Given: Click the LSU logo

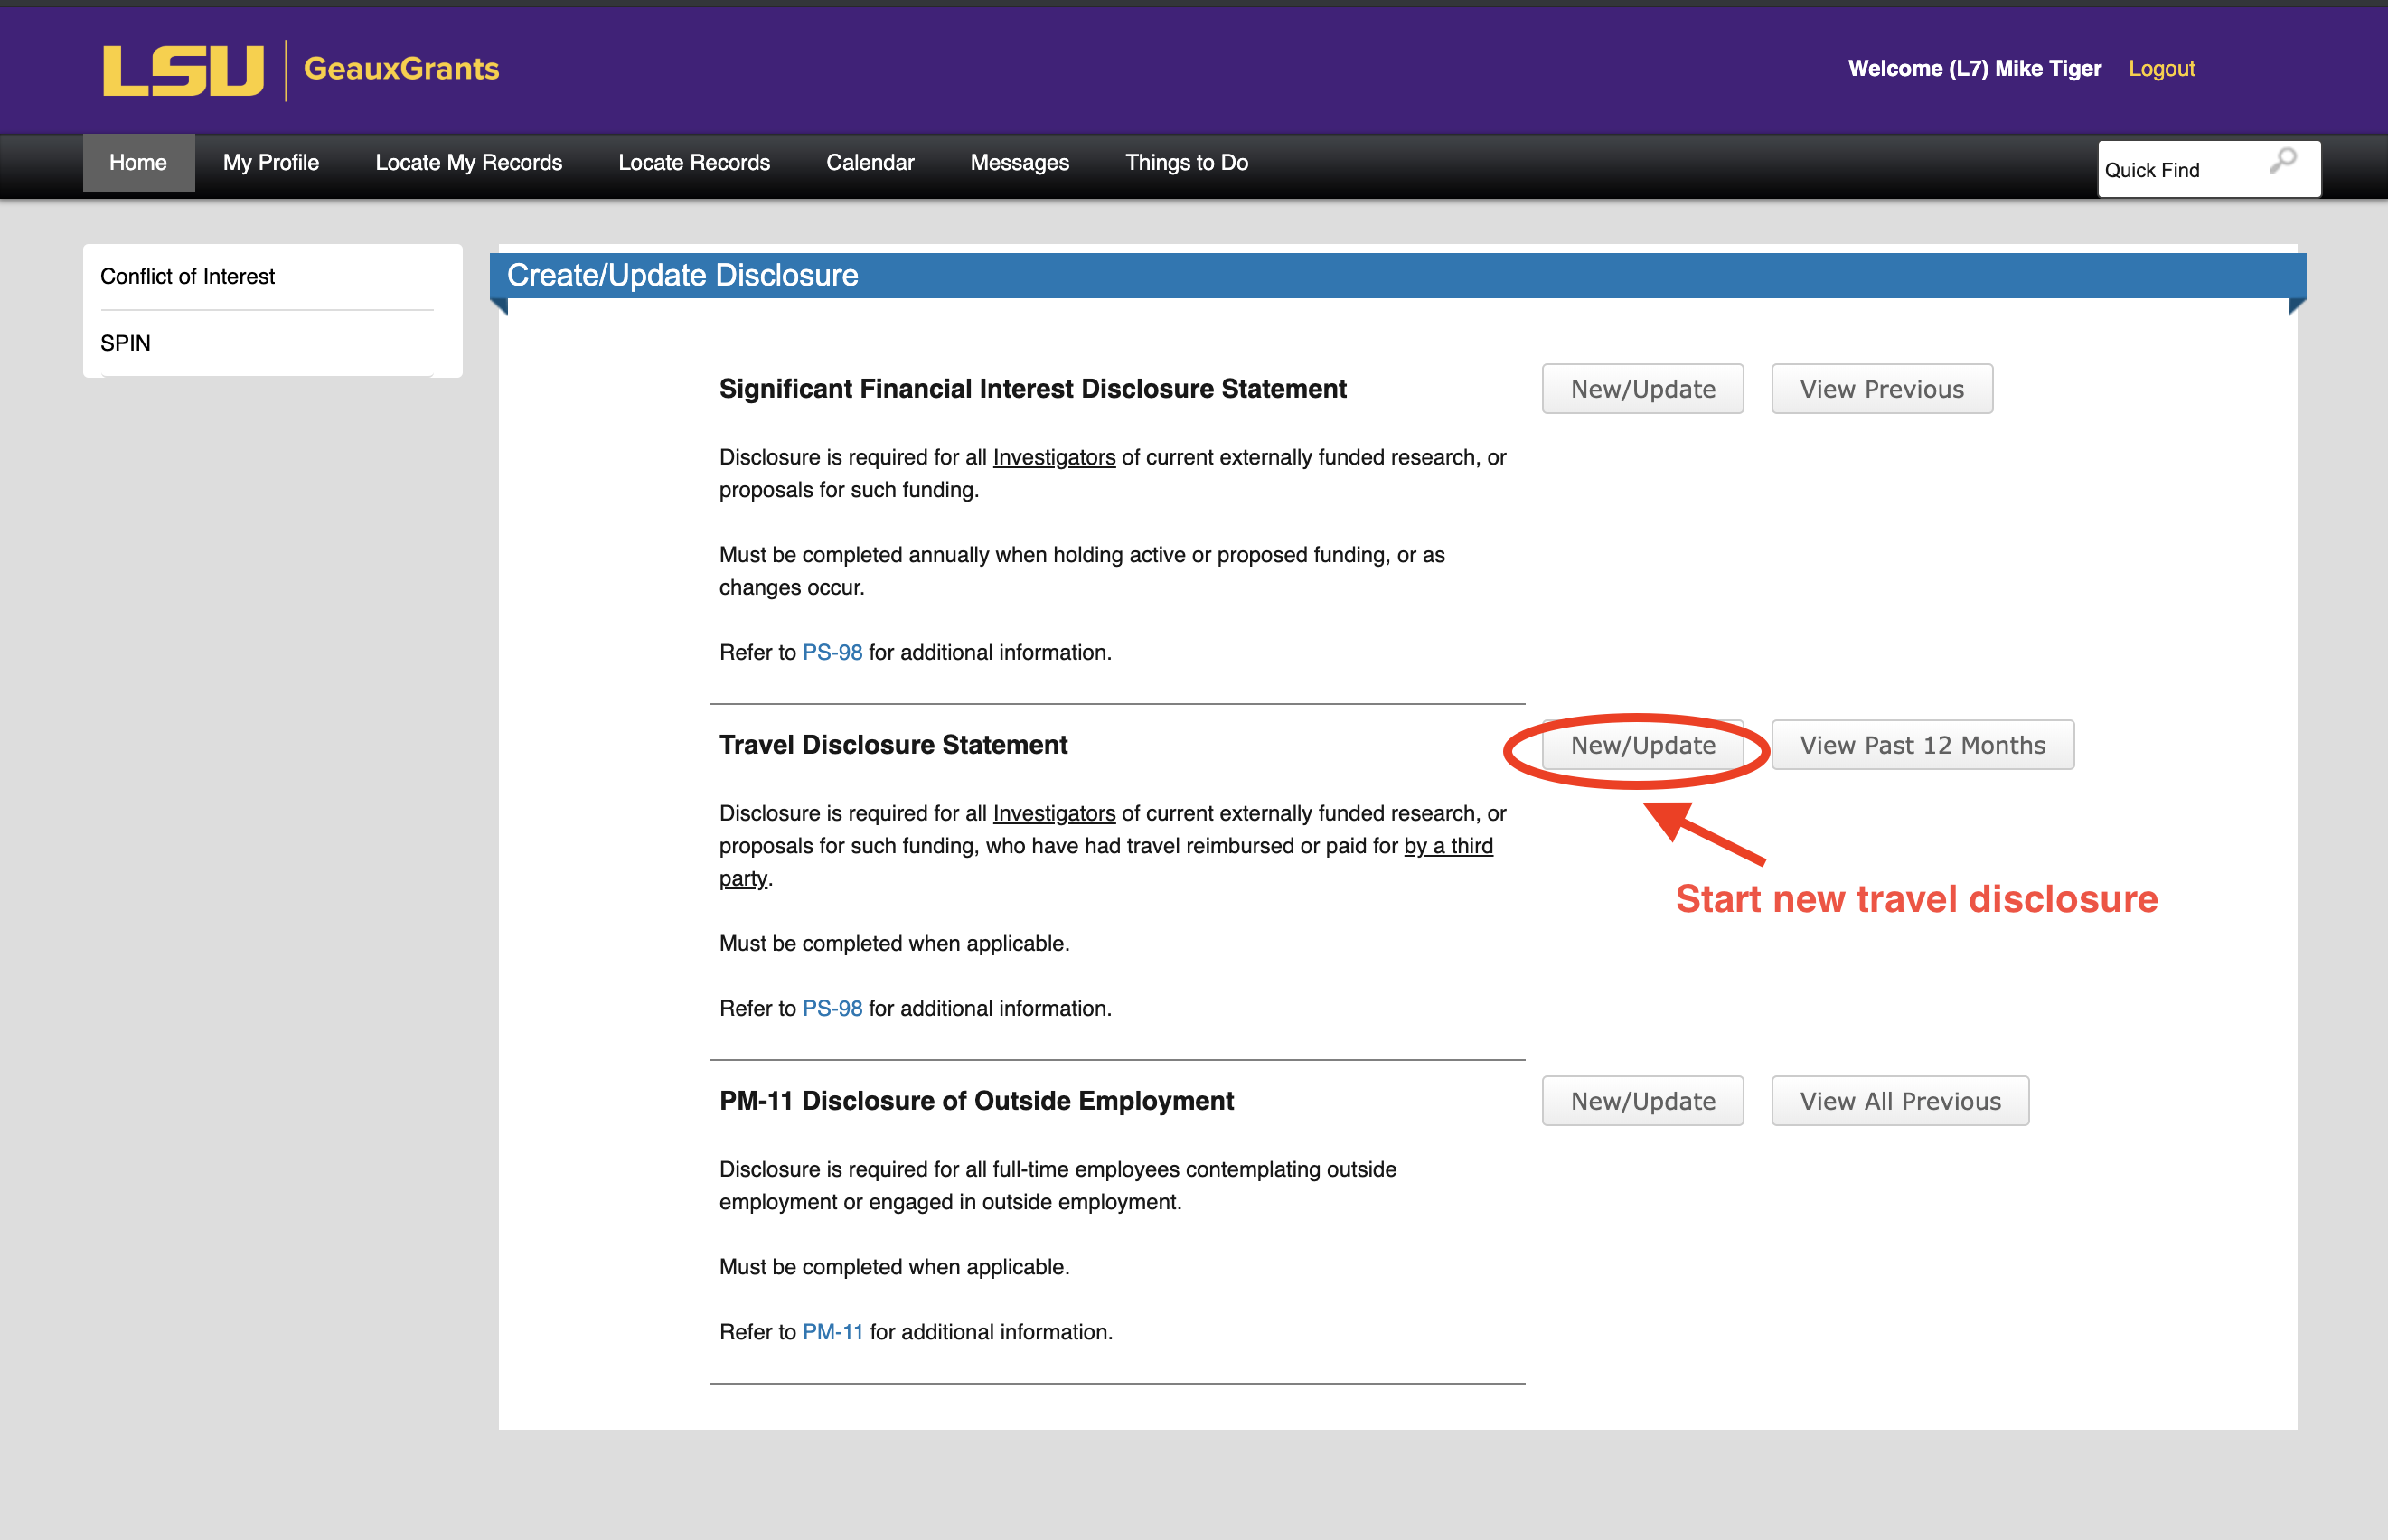Looking at the screenshot, I should click(x=183, y=70).
